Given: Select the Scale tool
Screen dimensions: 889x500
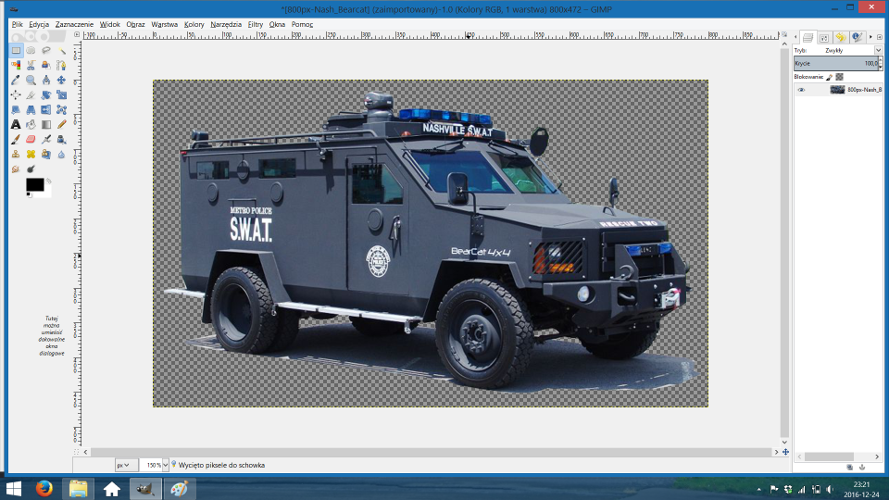Looking at the screenshot, I should coord(61,95).
